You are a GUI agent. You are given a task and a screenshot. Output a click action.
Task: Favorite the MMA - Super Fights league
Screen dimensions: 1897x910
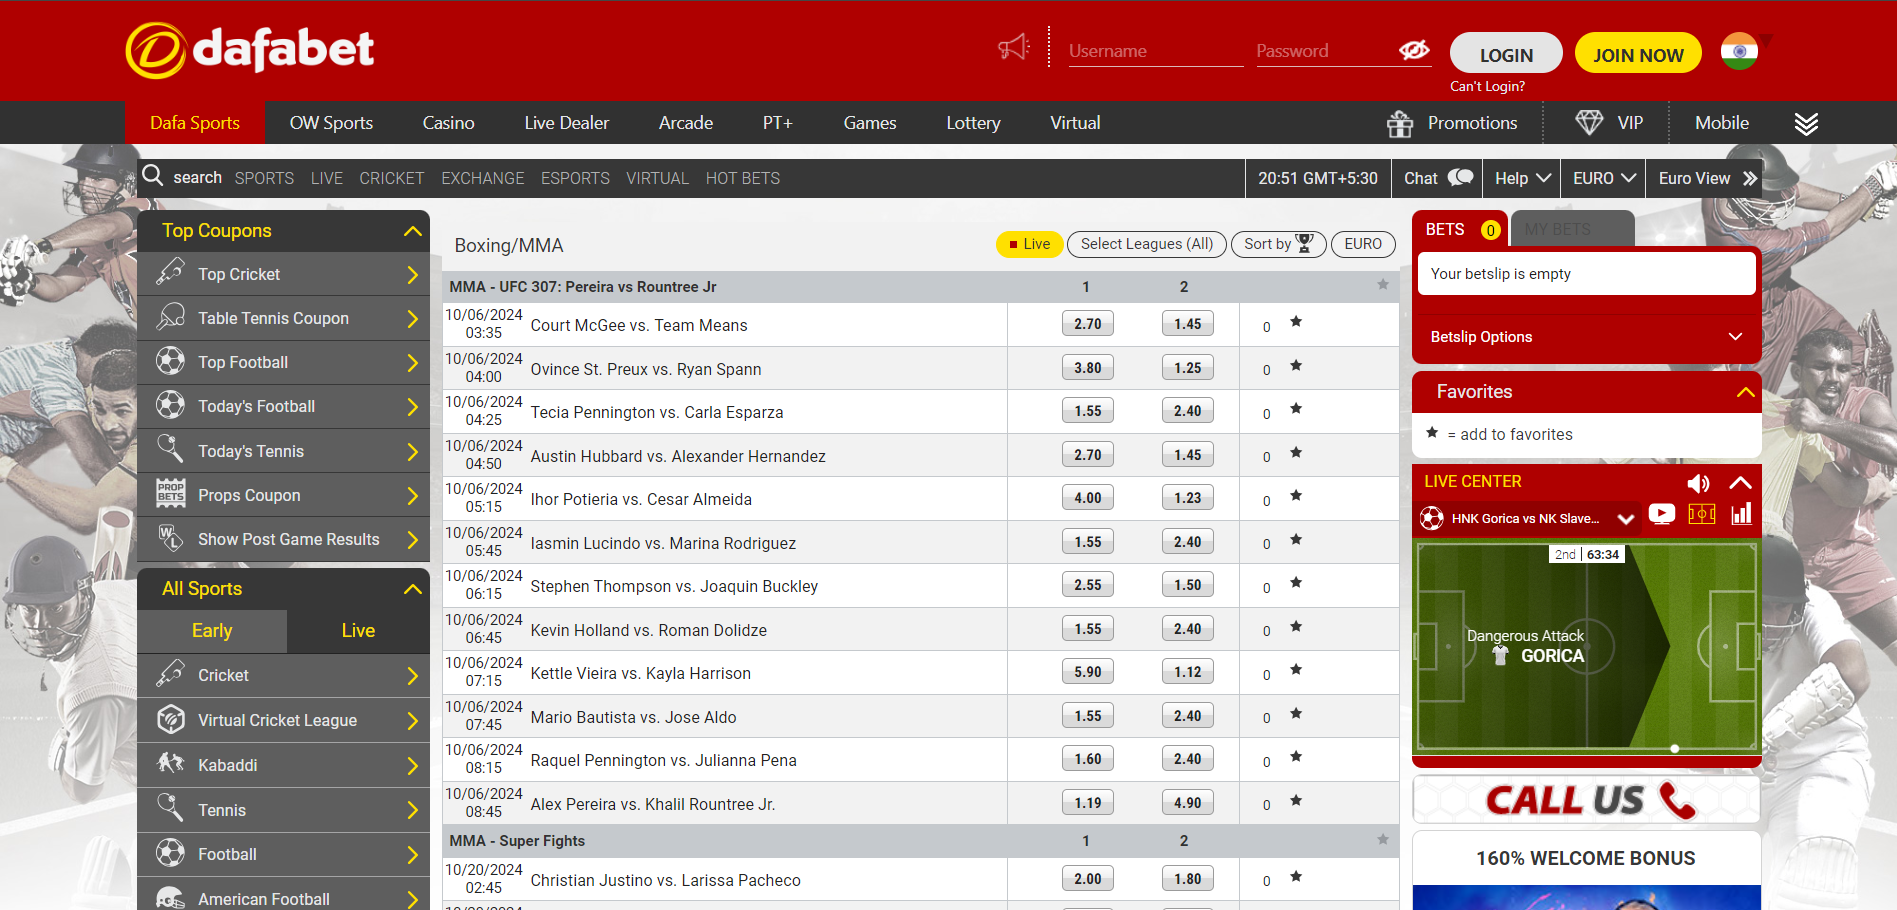1383,840
